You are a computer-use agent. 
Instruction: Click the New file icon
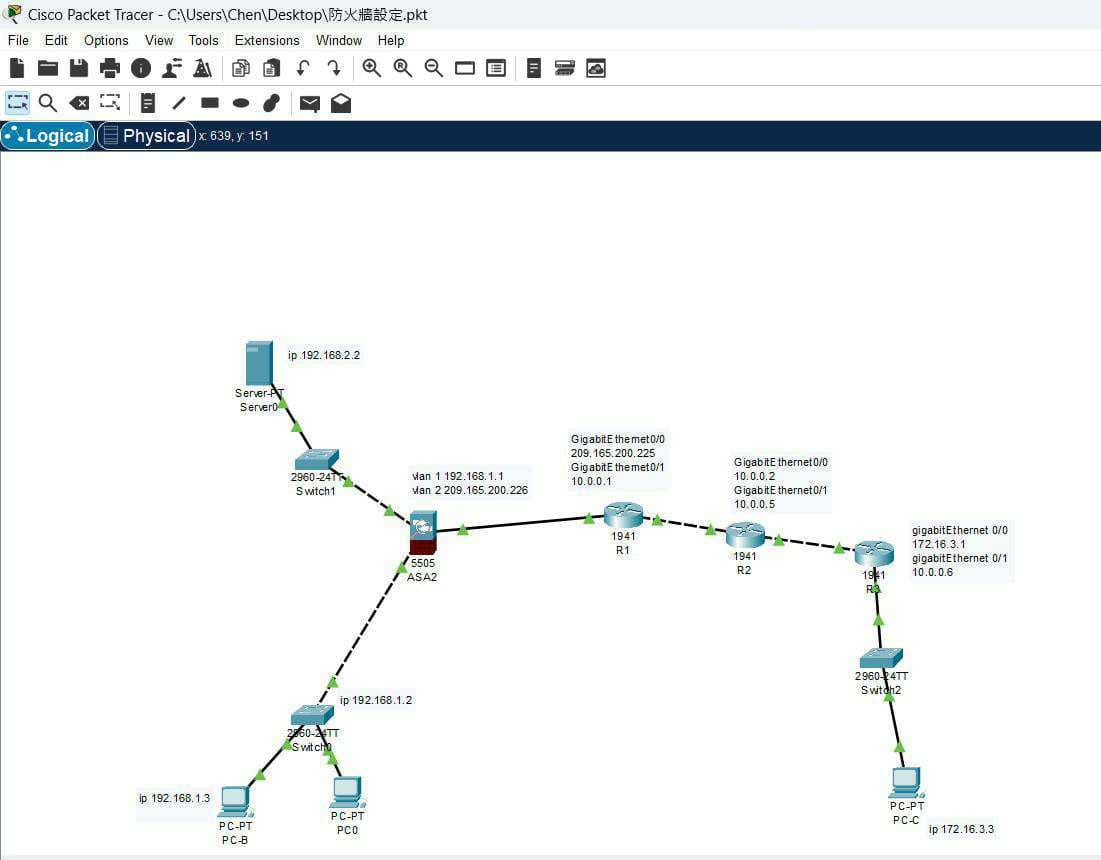(18, 68)
